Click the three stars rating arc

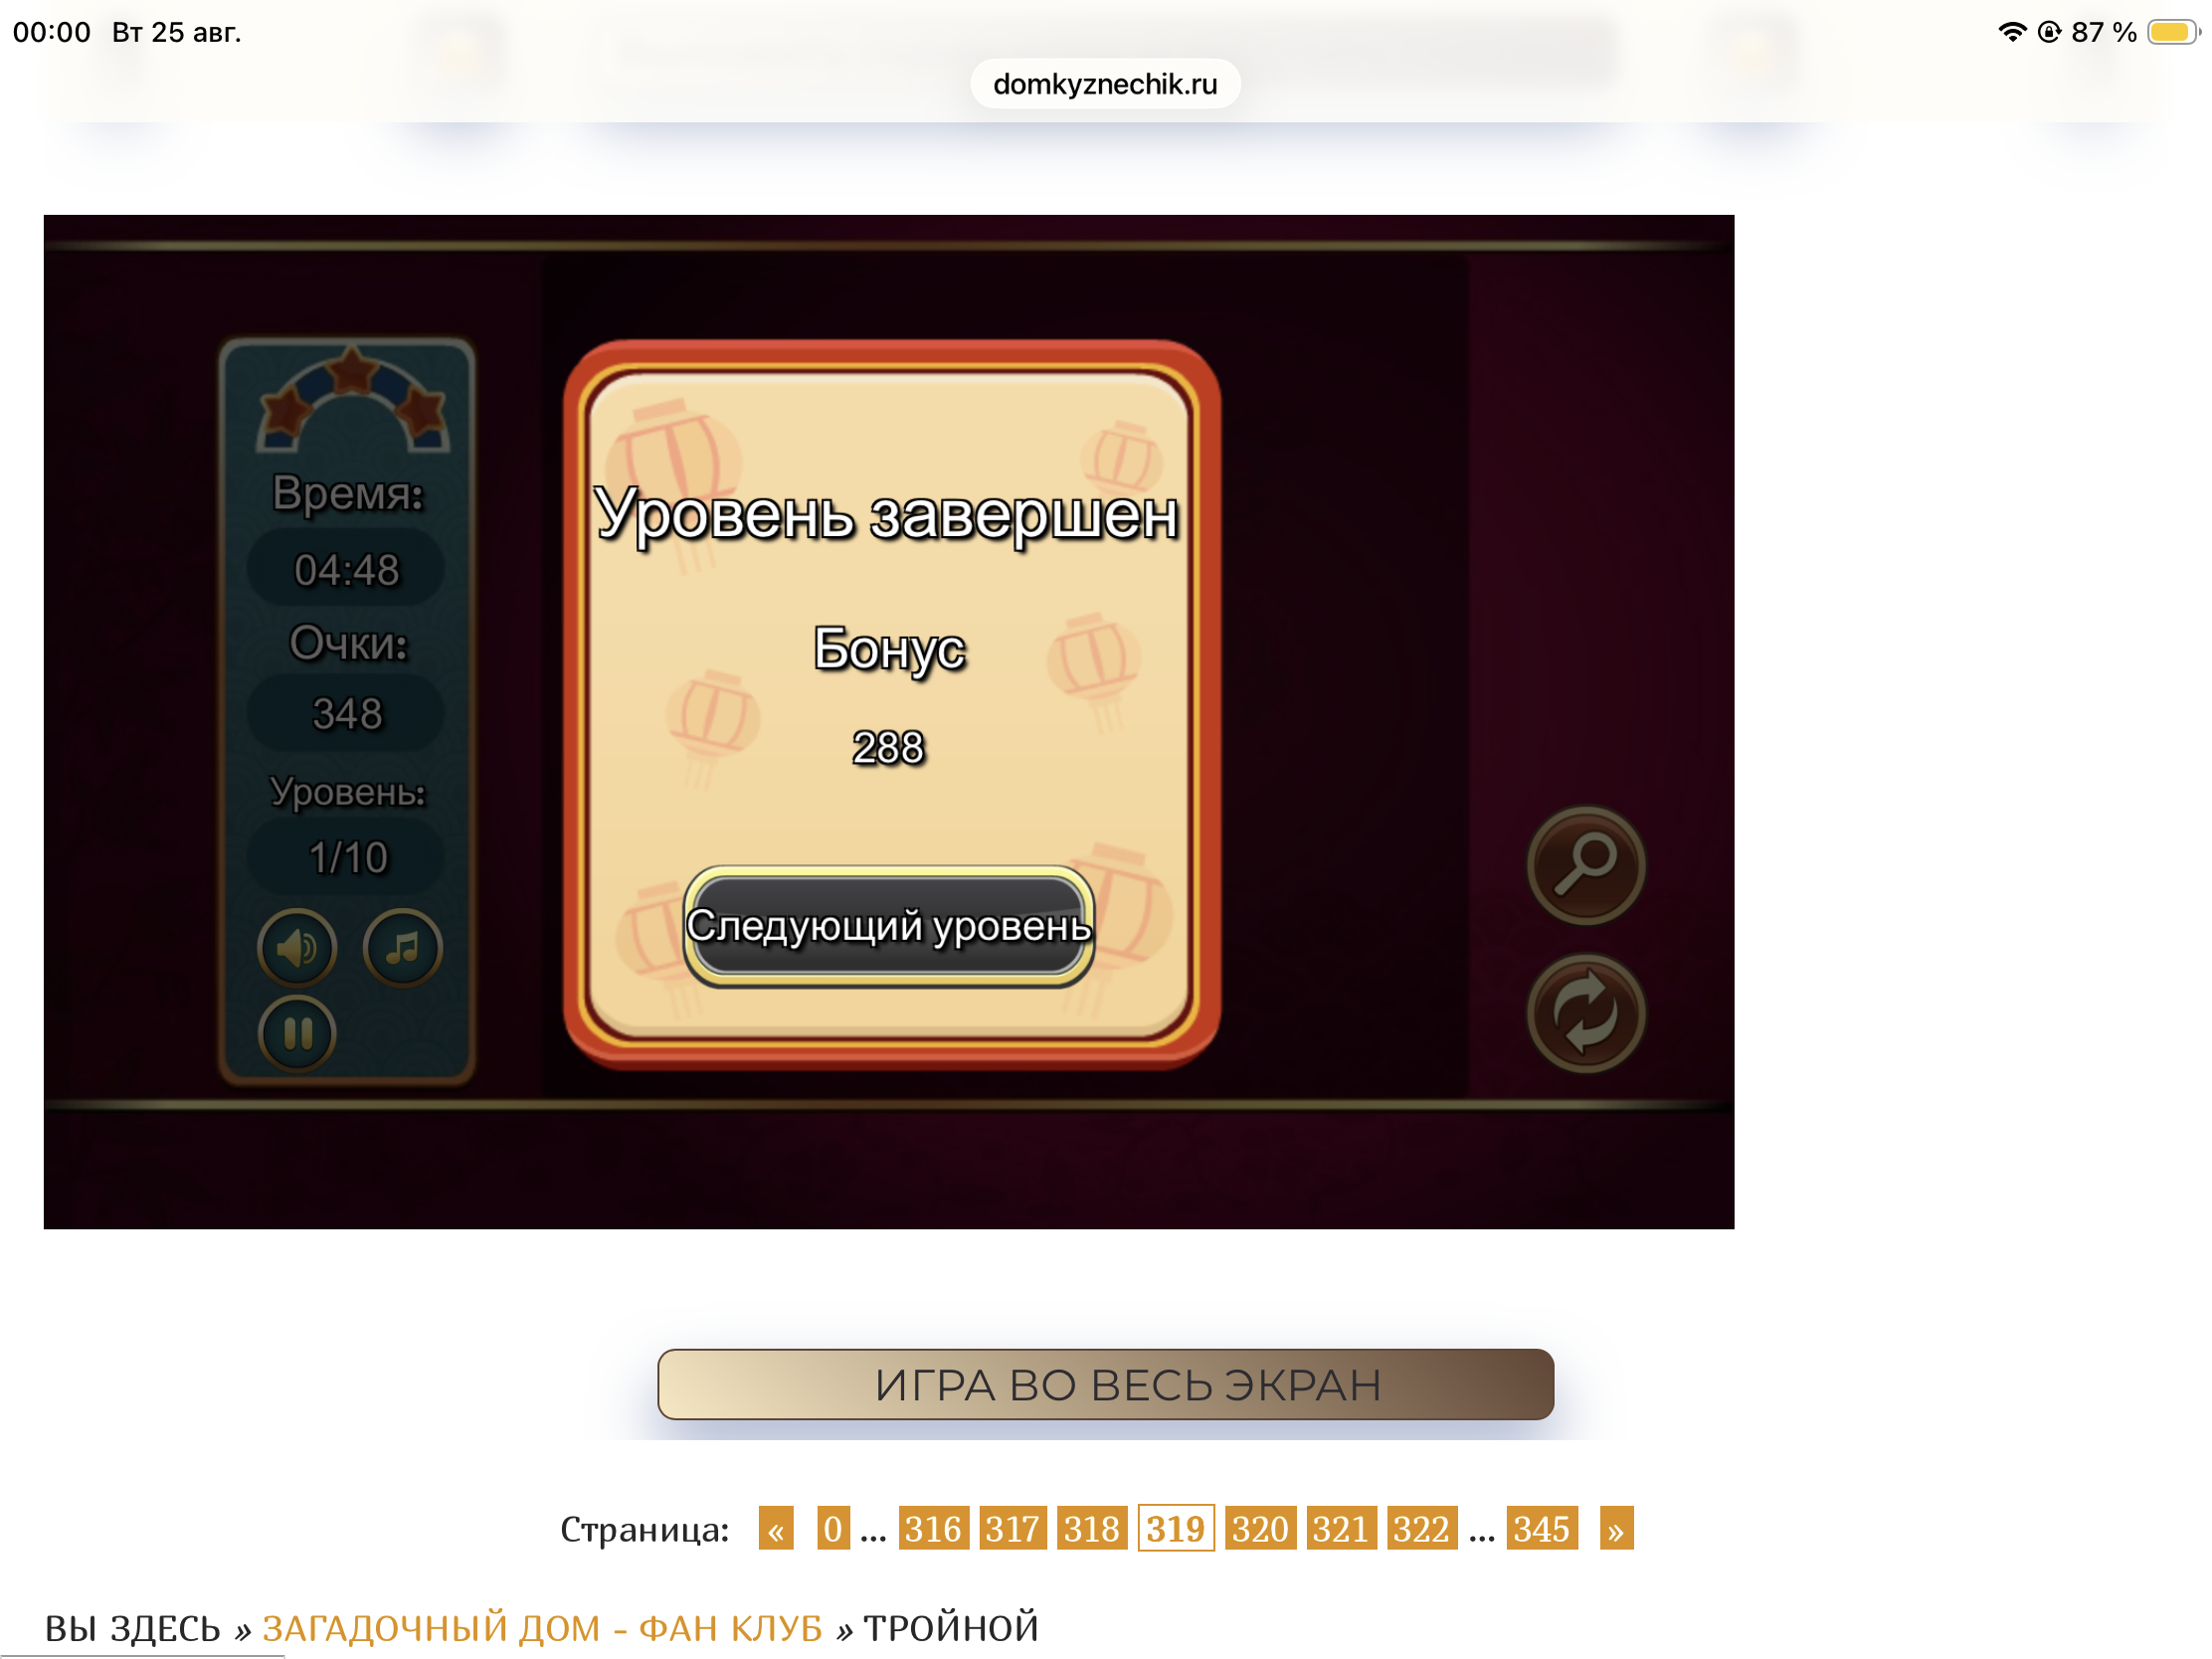pos(351,400)
